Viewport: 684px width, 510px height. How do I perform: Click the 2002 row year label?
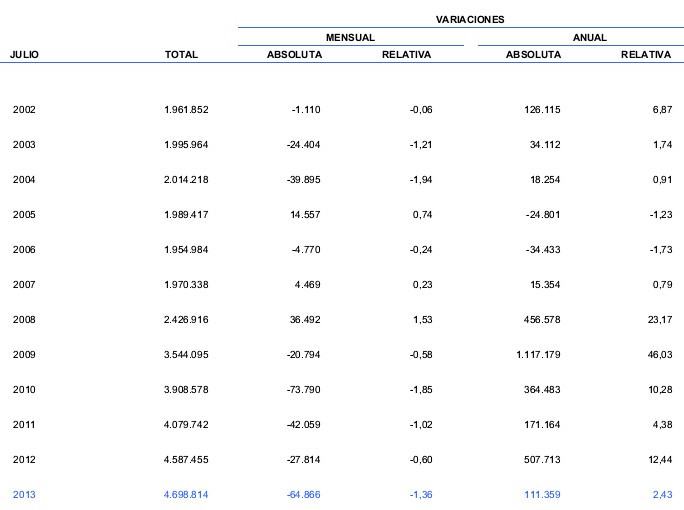[24, 109]
